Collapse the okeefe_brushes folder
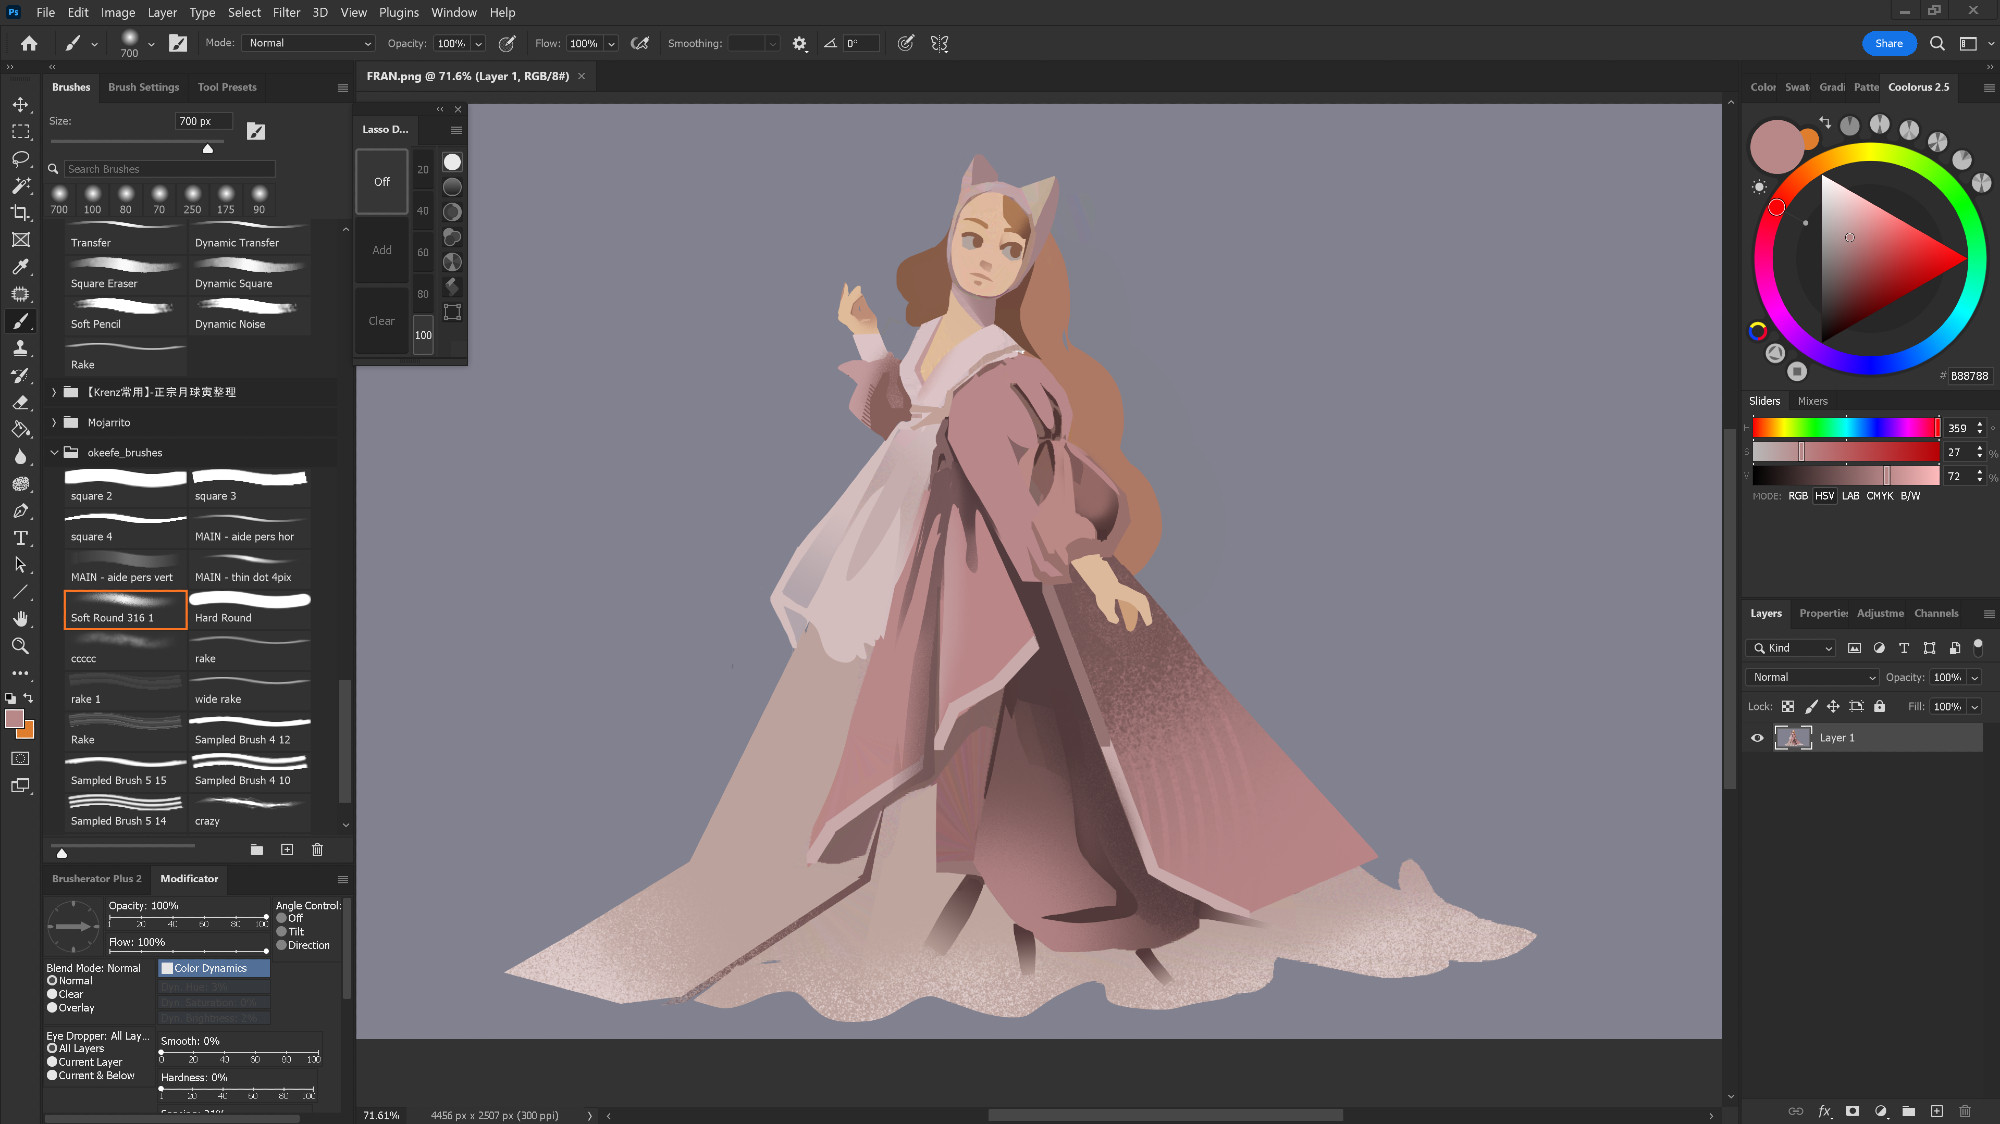2000x1124 pixels. coord(54,452)
